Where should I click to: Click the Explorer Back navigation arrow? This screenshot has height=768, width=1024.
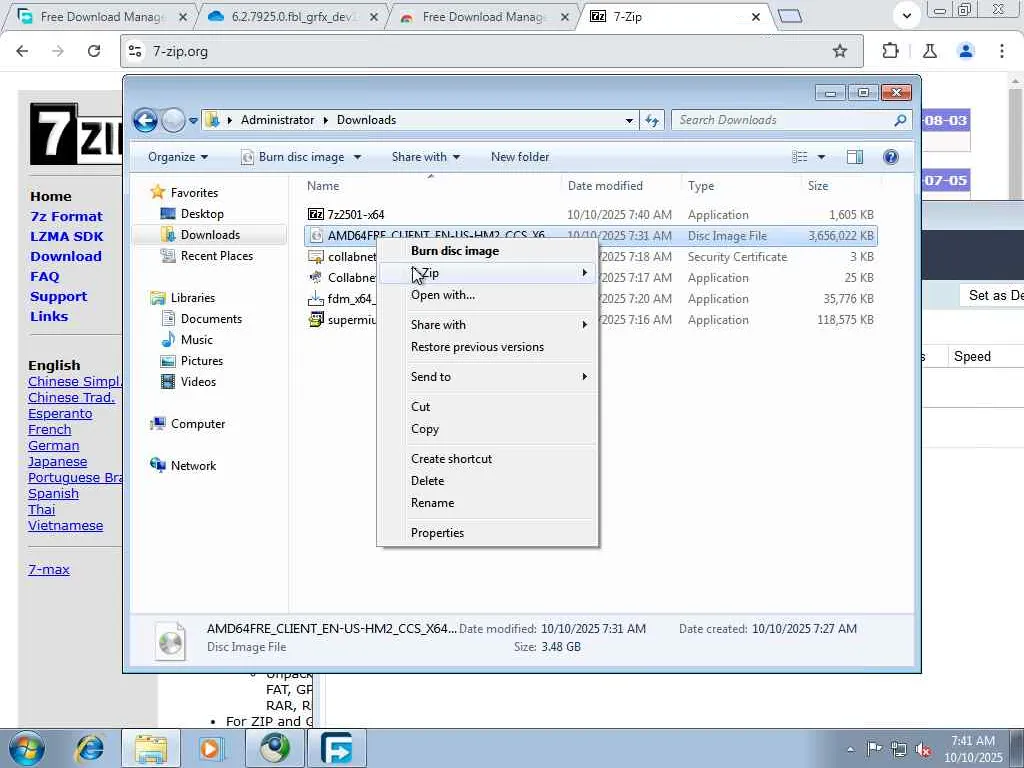pyautogui.click(x=146, y=120)
